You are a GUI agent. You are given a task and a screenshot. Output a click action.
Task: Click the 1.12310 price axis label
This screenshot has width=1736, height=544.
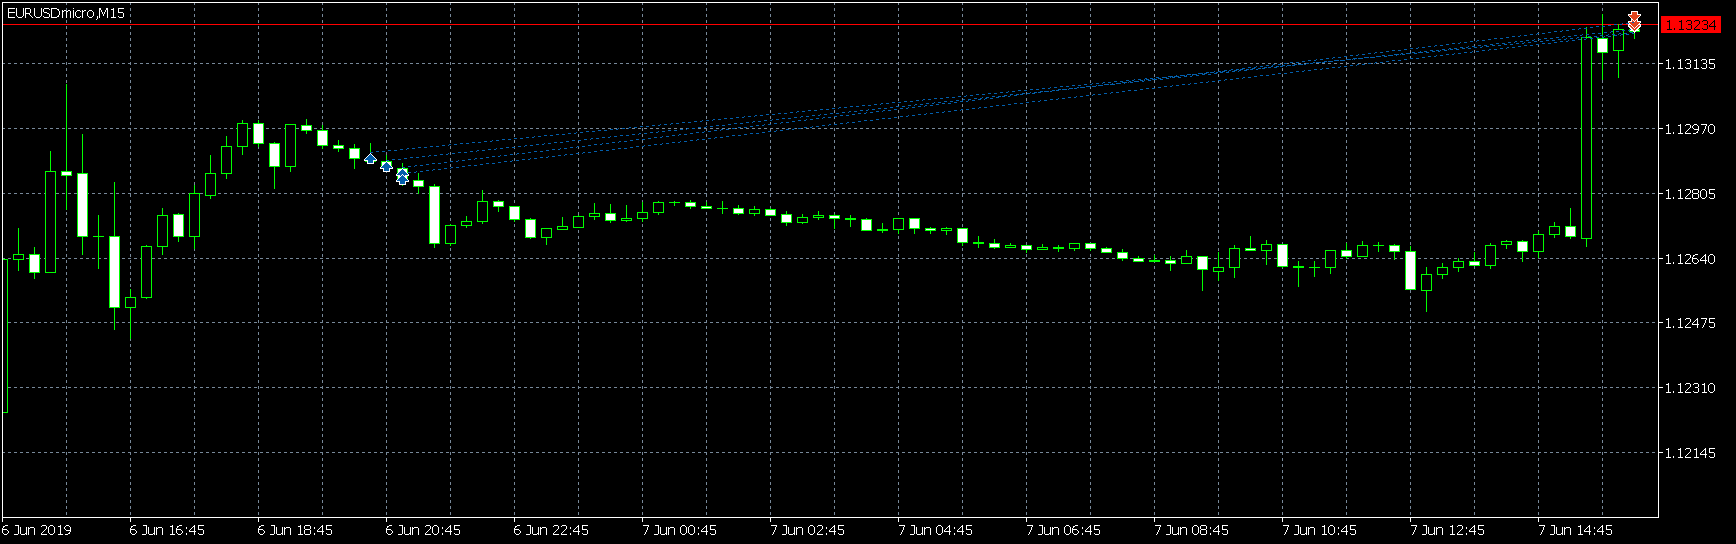click(x=1688, y=388)
